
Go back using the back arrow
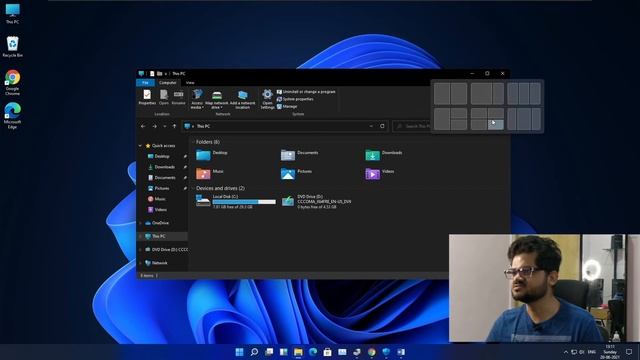coord(143,127)
